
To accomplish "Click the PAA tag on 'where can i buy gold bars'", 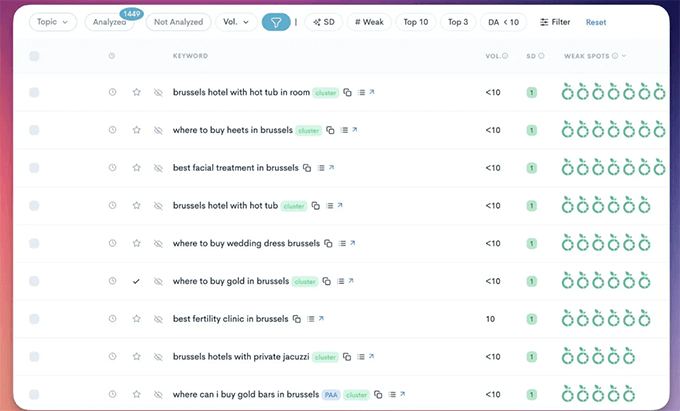I will [x=331, y=395].
